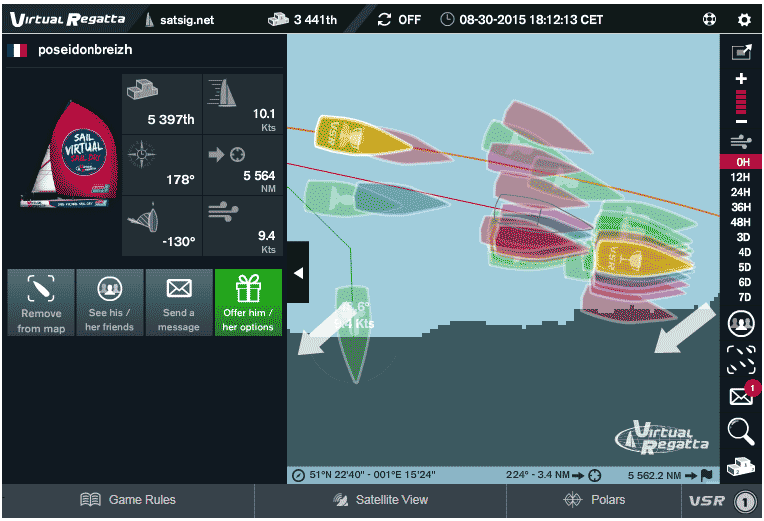Click See his / her friends button
Image resolution: width=764 pixels, height=521 pixels.
(x=110, y=303)
